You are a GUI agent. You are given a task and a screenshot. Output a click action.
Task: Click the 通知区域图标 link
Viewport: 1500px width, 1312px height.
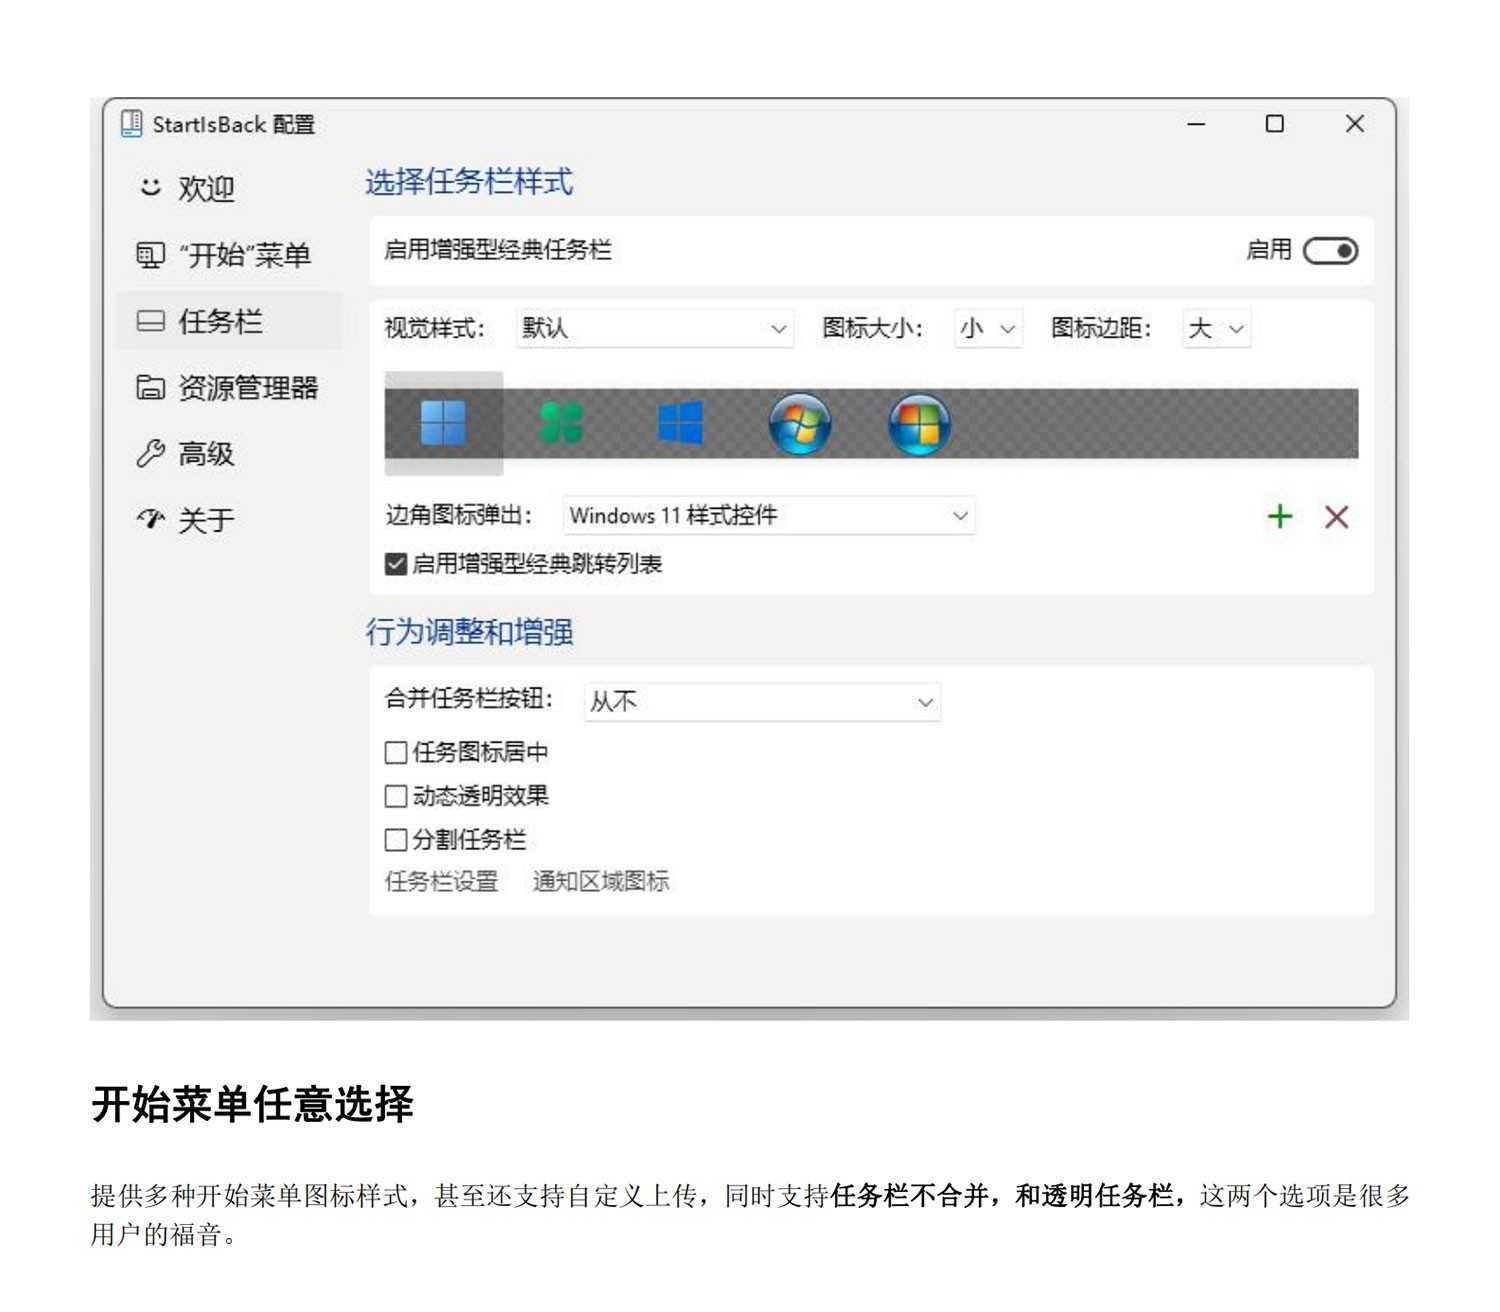[600, 881]
